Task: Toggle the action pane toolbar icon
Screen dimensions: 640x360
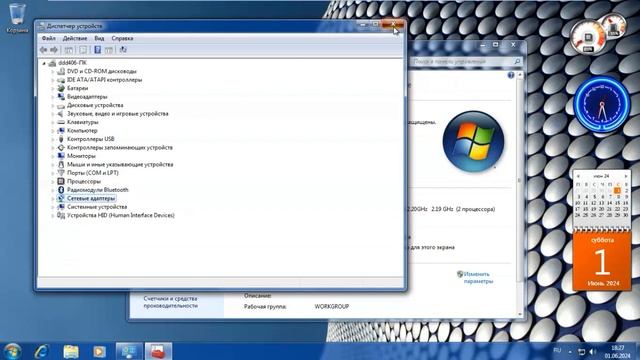Action: coord(109,50)
